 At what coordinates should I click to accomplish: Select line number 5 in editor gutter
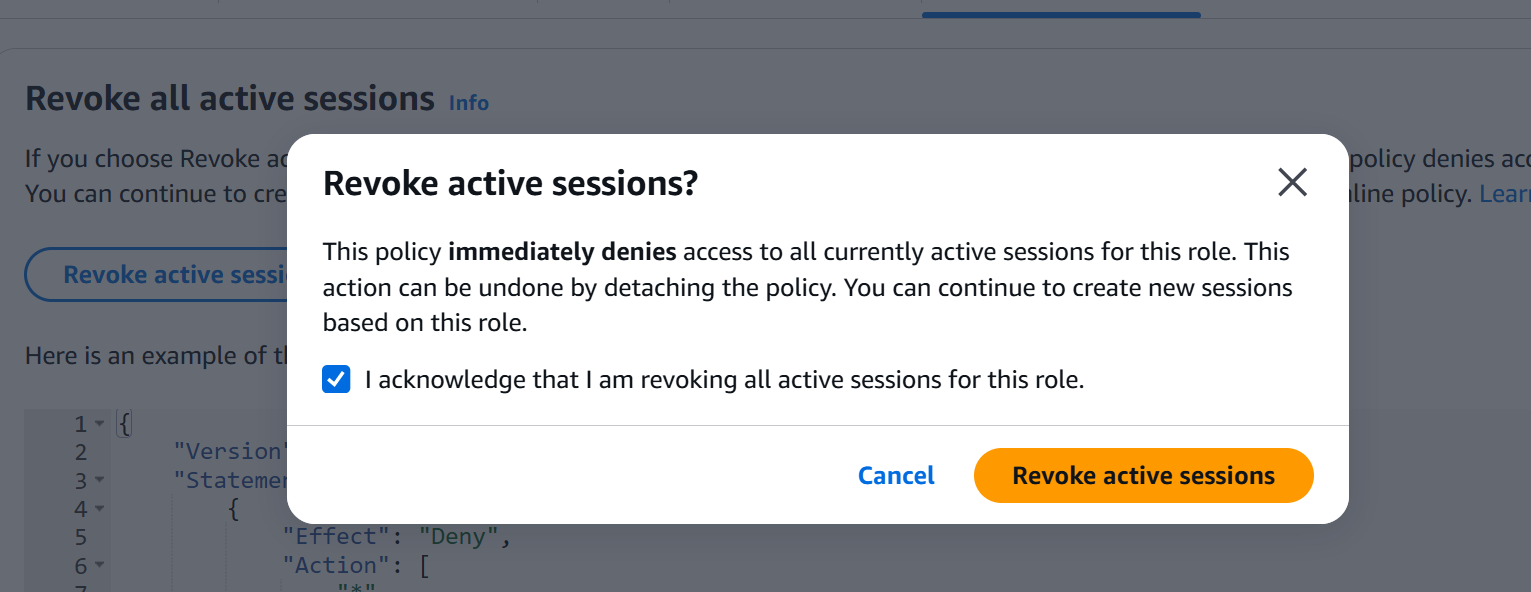point(81,537)
